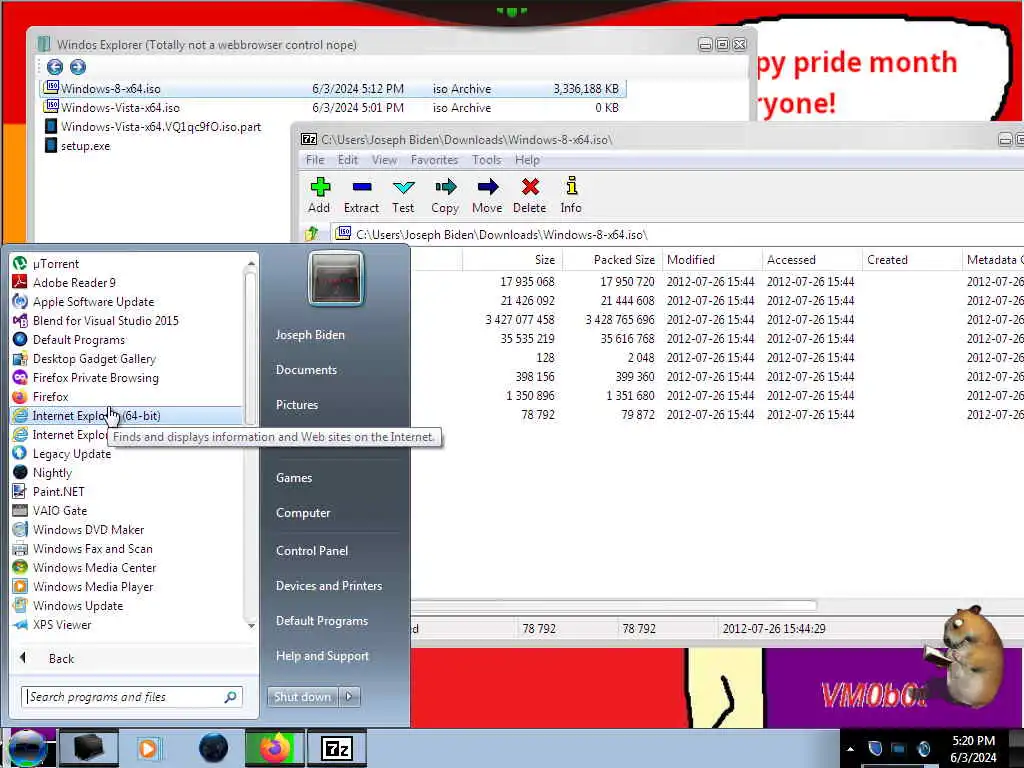Sort 7-Zip list by Modified column
Screen dimensions: 1024x768
[x=712, y=260]
